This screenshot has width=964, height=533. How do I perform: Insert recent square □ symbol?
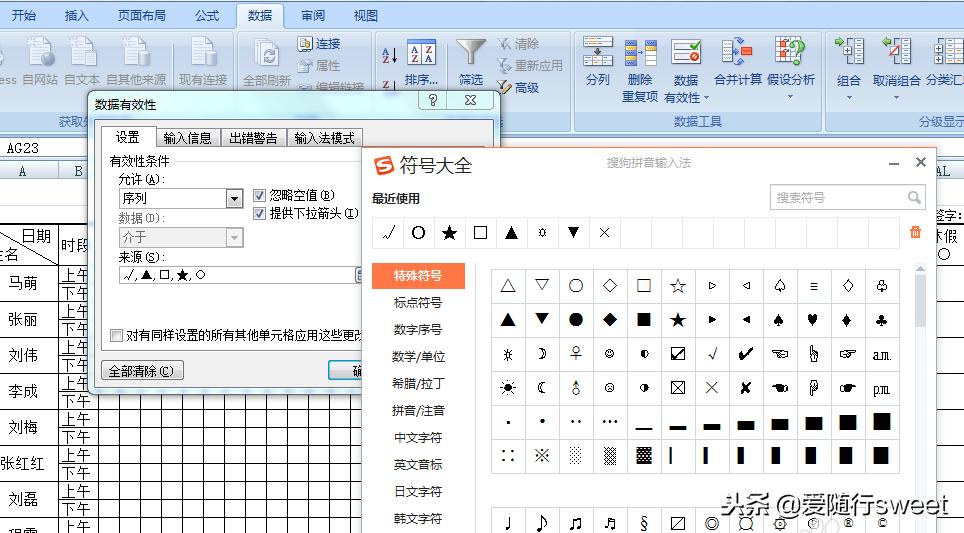click(480, 233)
